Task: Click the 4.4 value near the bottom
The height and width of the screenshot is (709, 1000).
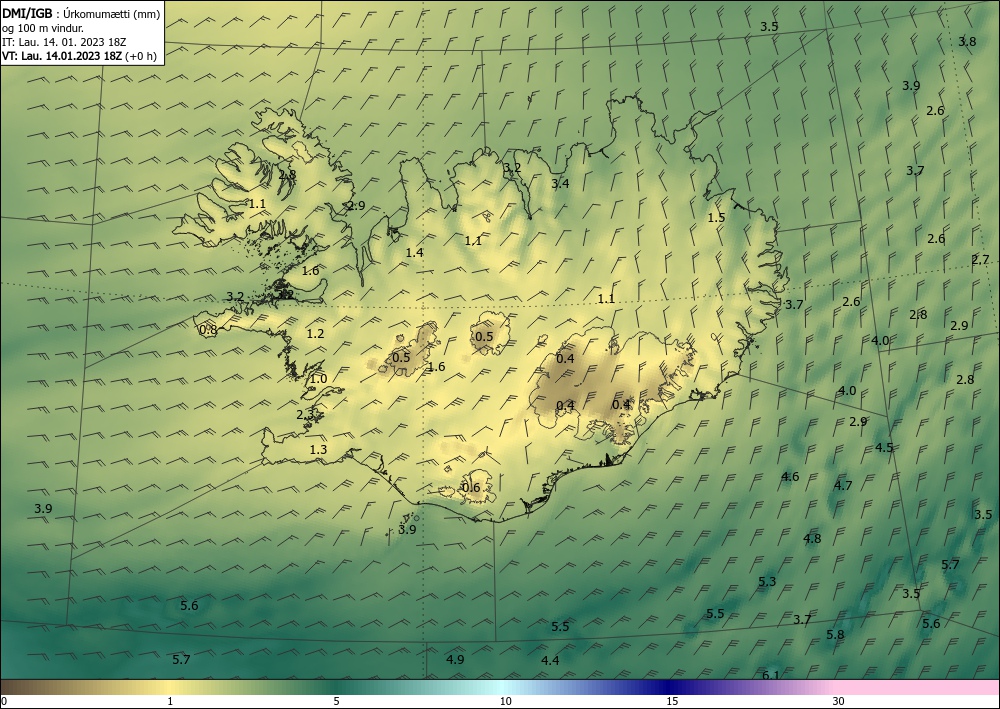Action: (x=550, y=661)
